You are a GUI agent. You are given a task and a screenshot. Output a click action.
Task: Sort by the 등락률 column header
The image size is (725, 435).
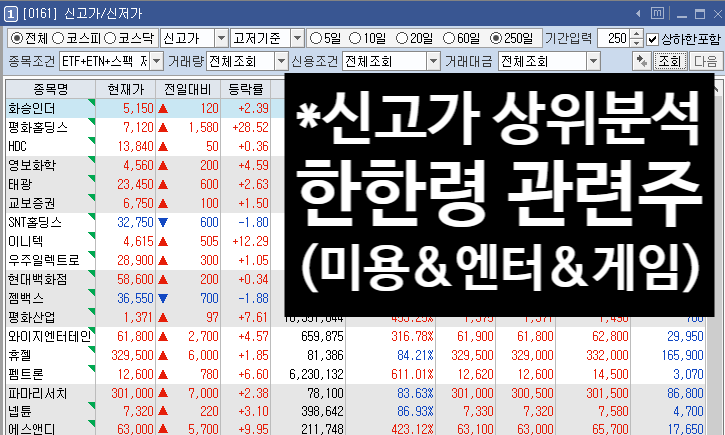click(x=246, y=89)
